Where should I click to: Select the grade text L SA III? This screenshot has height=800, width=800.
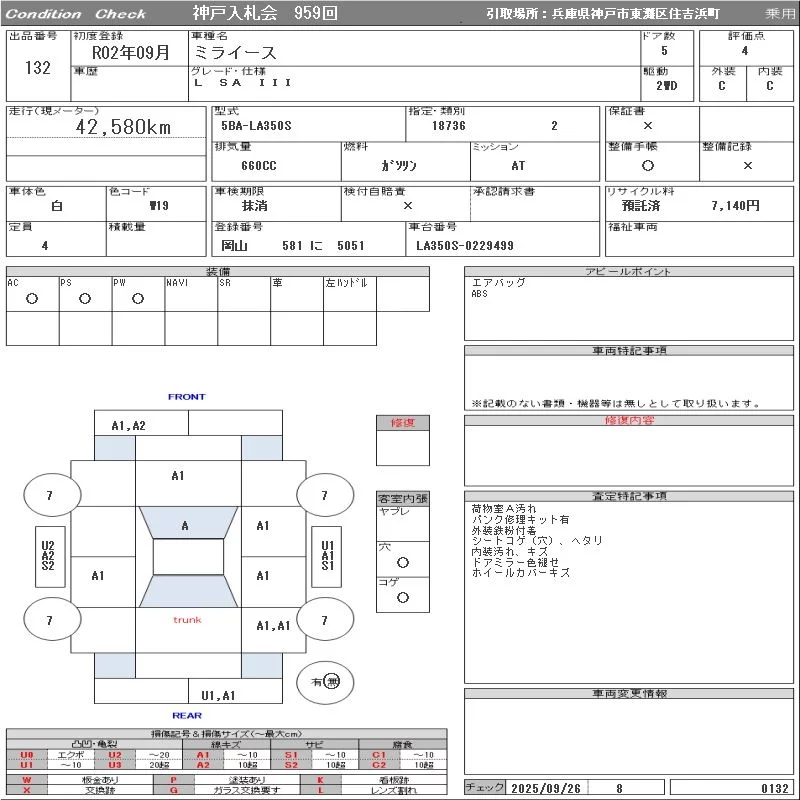coord(243,82)
